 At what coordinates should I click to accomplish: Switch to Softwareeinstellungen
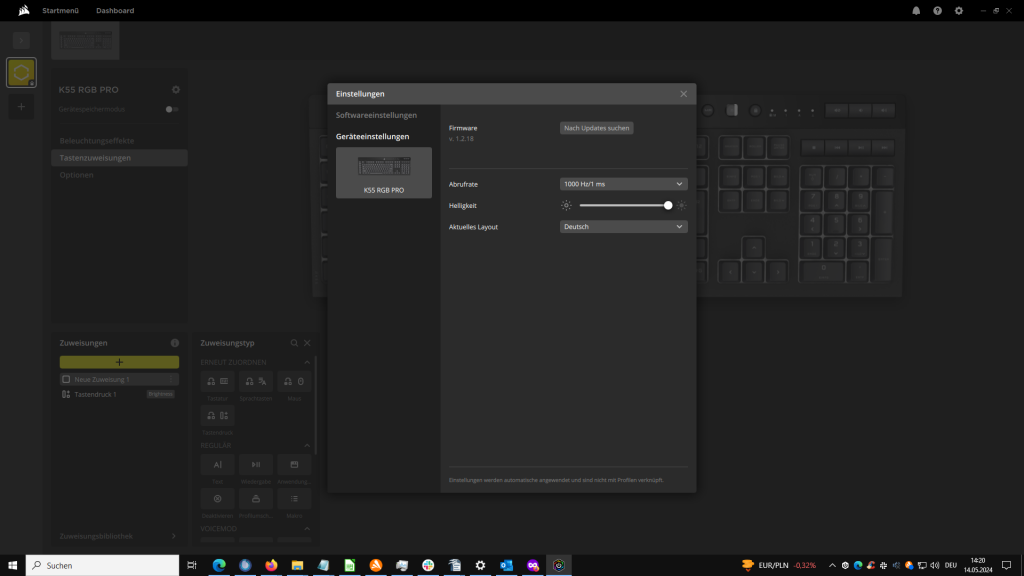tap(376, 115)
